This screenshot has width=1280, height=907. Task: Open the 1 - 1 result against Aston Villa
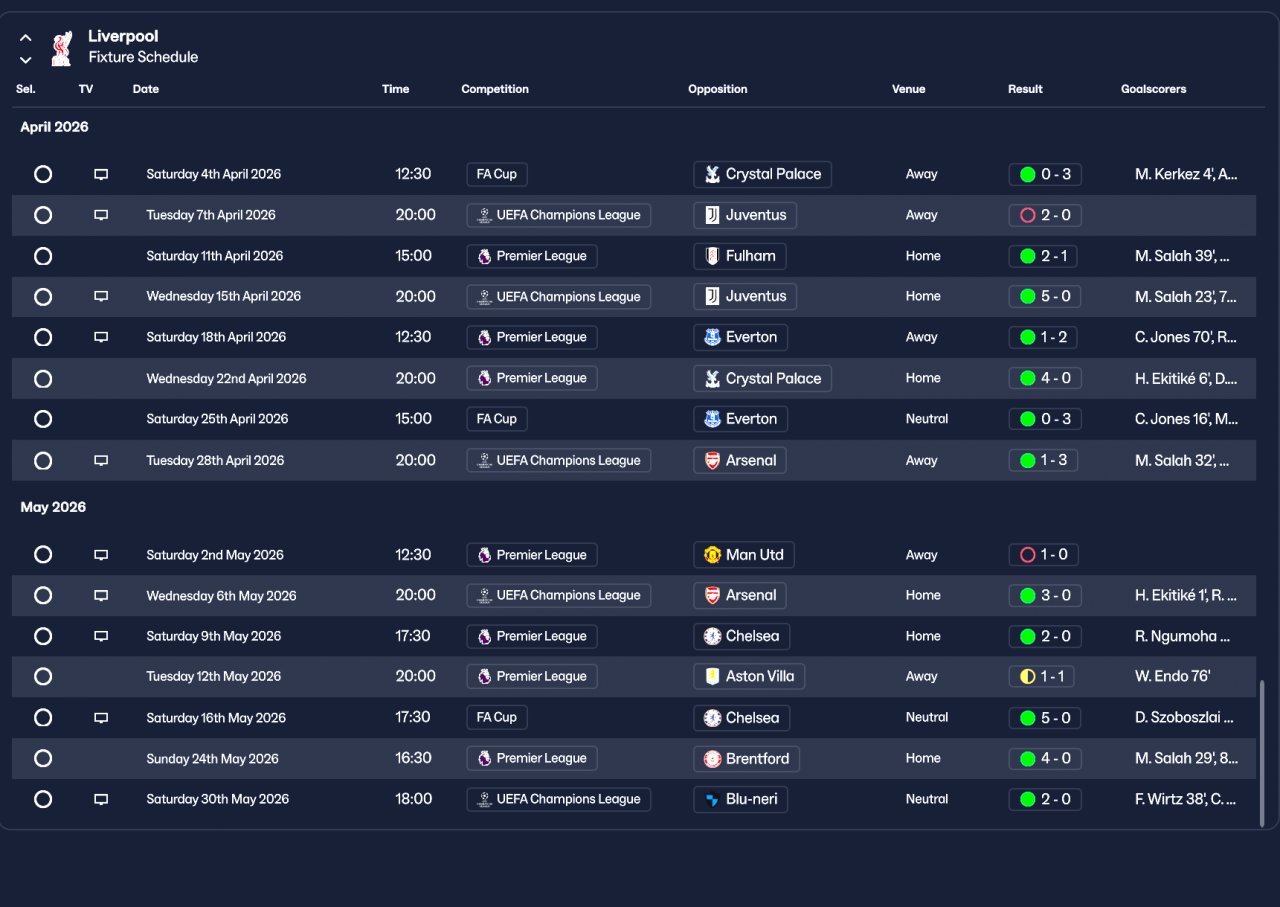1042,676
